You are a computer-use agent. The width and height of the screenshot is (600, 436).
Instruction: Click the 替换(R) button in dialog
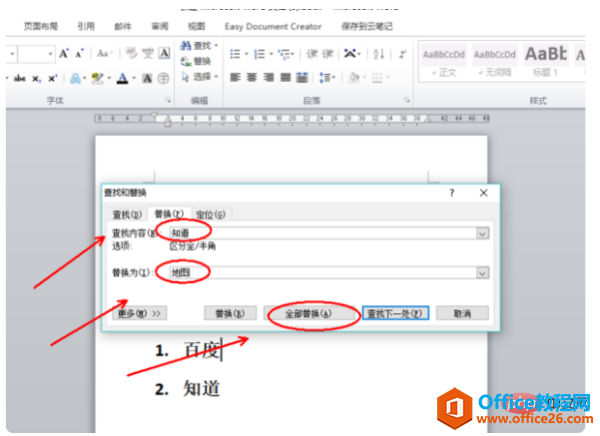tap(230, 314)
